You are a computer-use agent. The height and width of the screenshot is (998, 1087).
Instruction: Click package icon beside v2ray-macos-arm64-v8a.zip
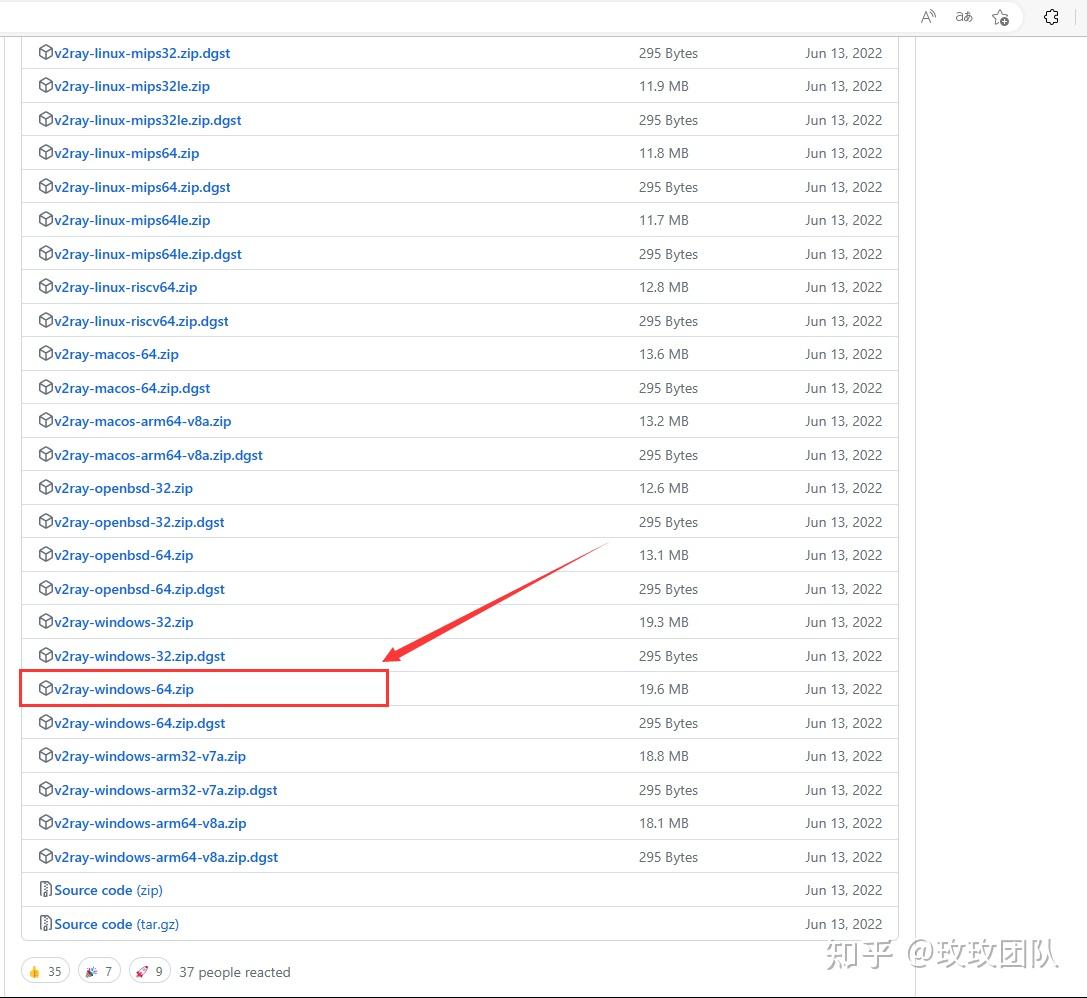[46, 420]
